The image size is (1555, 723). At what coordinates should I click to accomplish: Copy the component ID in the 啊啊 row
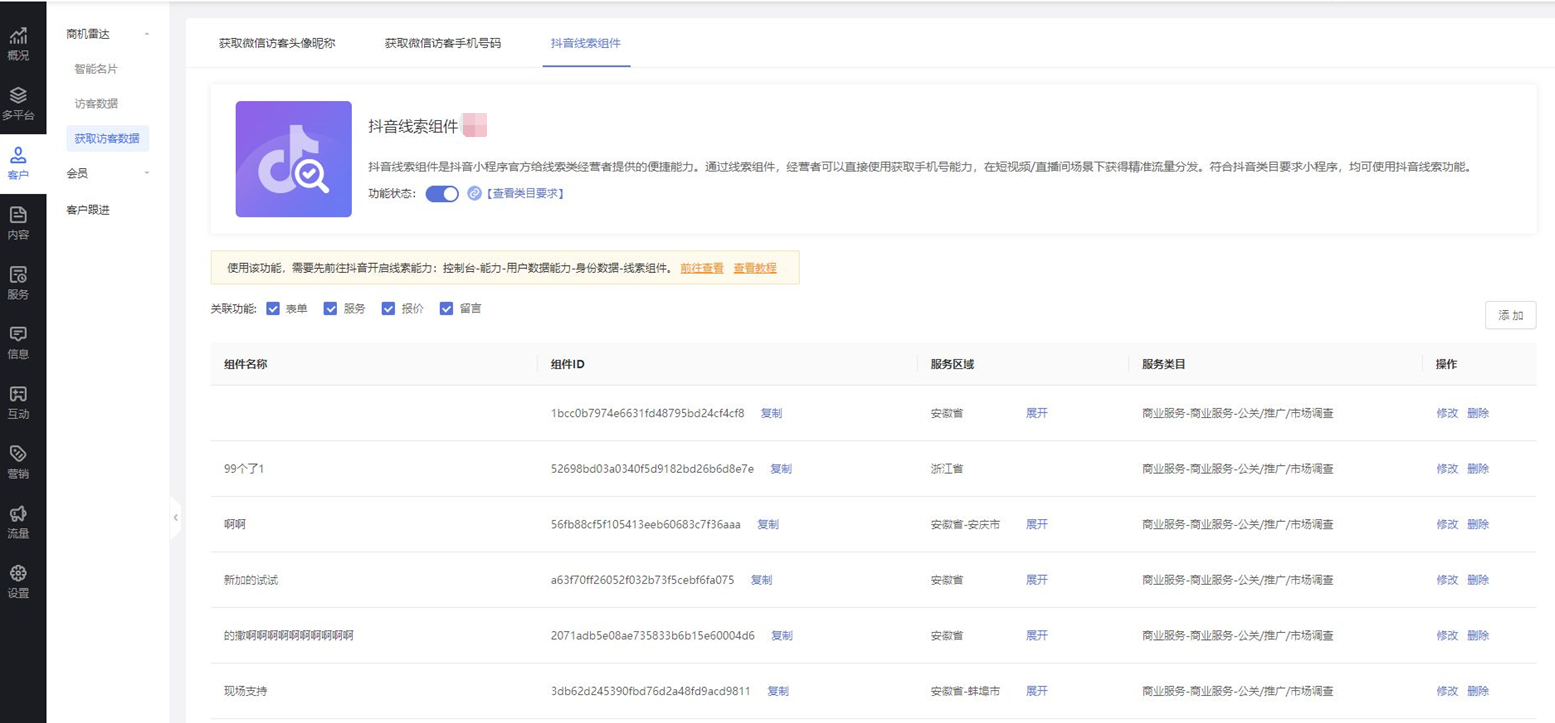(768, 524)
